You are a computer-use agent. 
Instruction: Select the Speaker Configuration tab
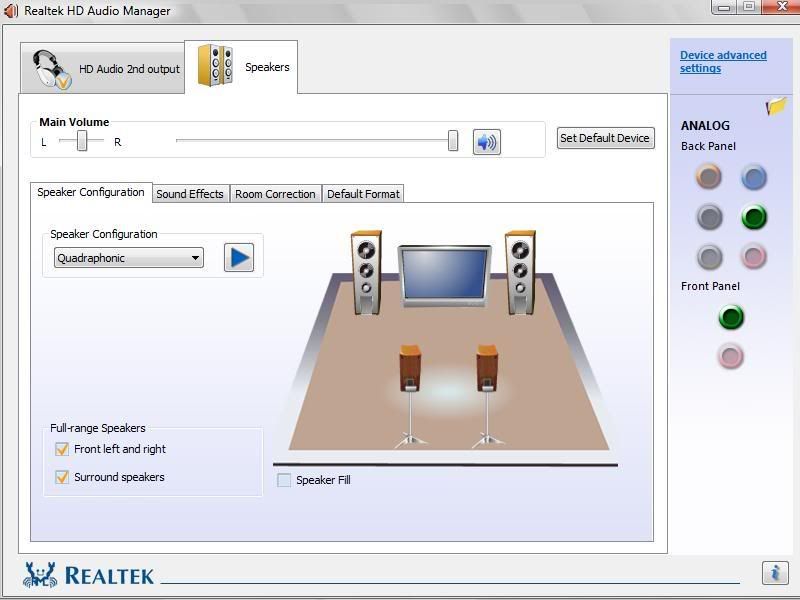tap(91, 192)
